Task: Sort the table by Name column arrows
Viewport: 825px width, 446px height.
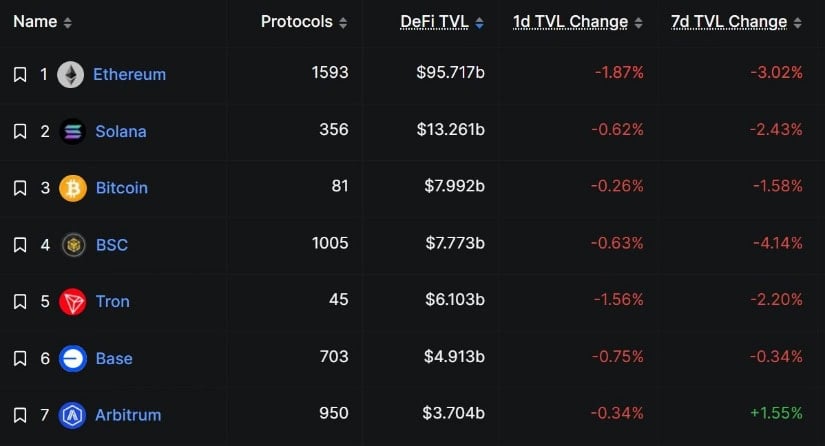Action: (x=67, y=23)
